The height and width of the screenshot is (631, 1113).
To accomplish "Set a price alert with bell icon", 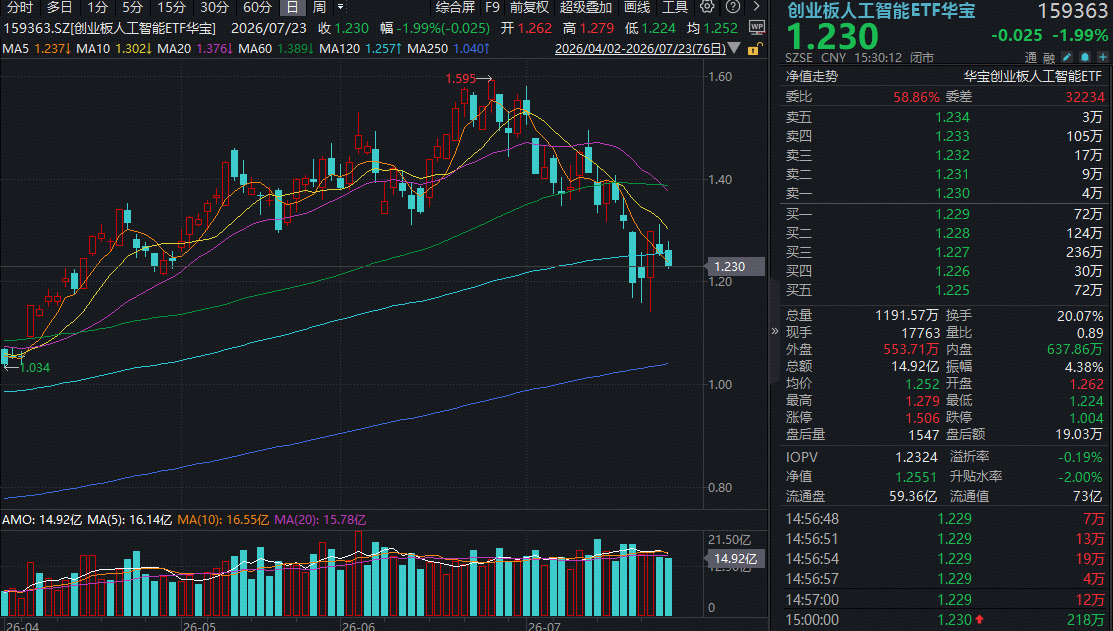I will (x=1085, y=57).
